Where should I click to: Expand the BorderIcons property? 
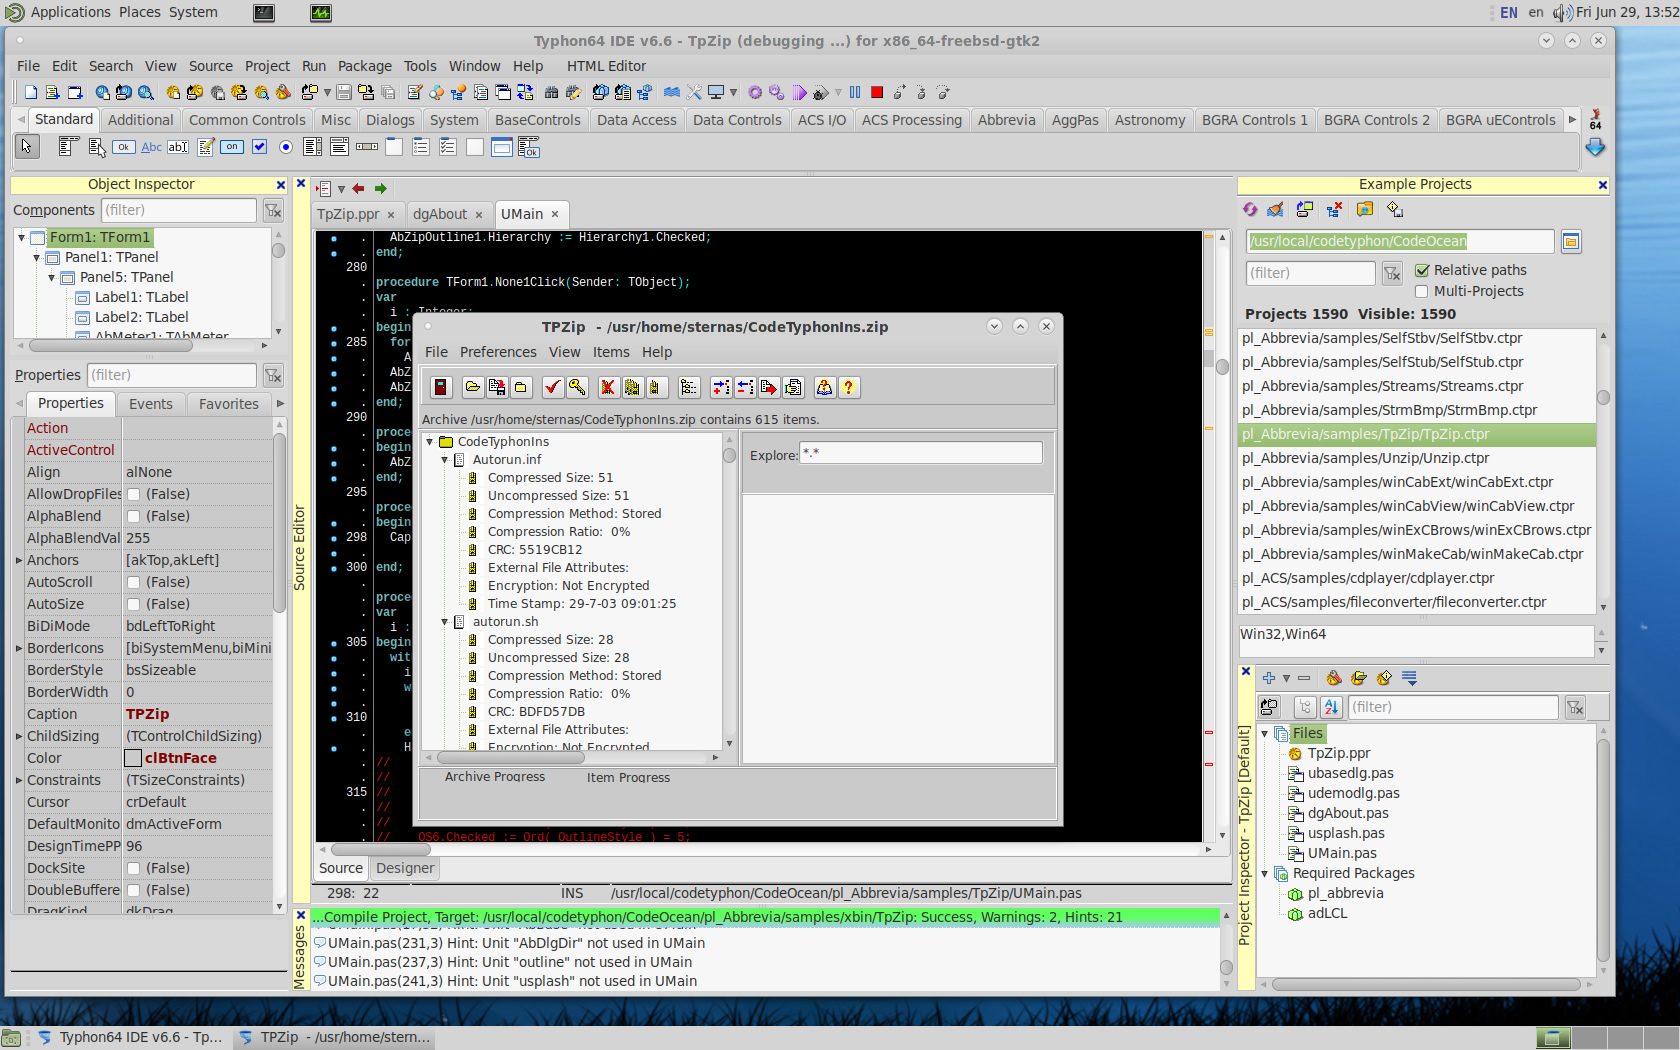tap(19, 648)
